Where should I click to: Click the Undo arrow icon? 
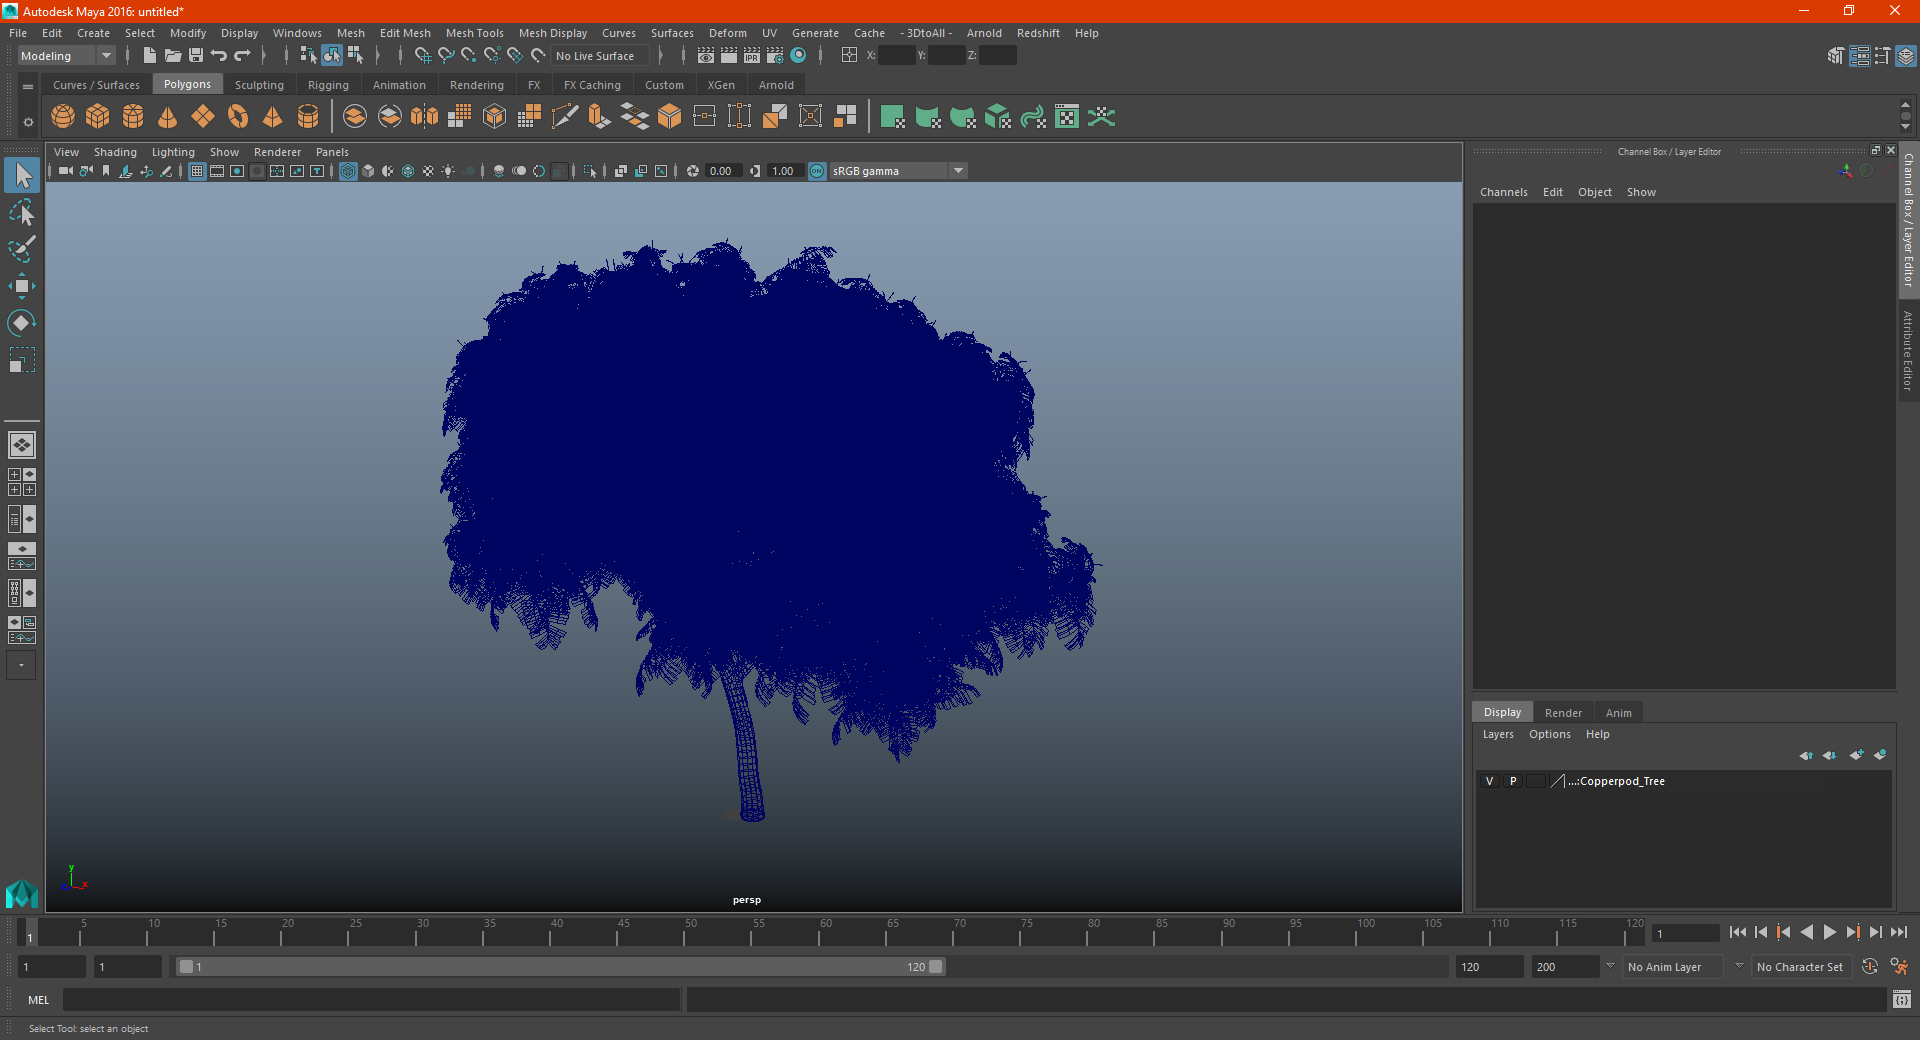tap(219, 56)
